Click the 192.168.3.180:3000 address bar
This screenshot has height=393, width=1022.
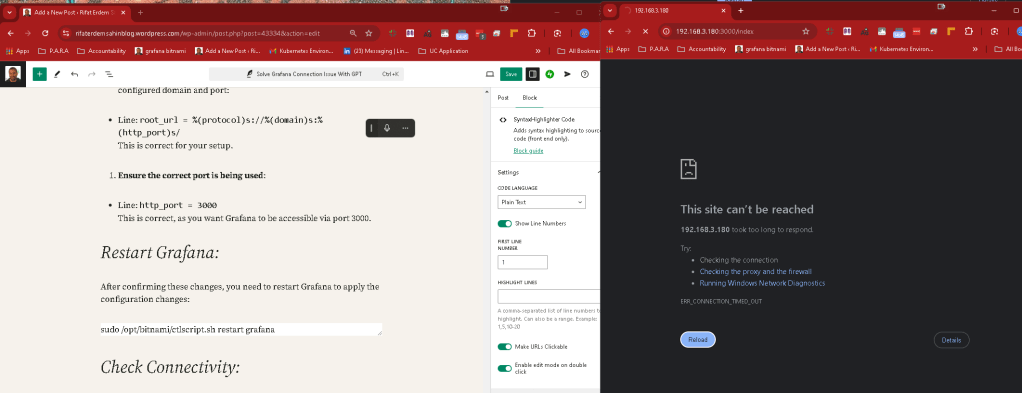(x=715, y=31)
